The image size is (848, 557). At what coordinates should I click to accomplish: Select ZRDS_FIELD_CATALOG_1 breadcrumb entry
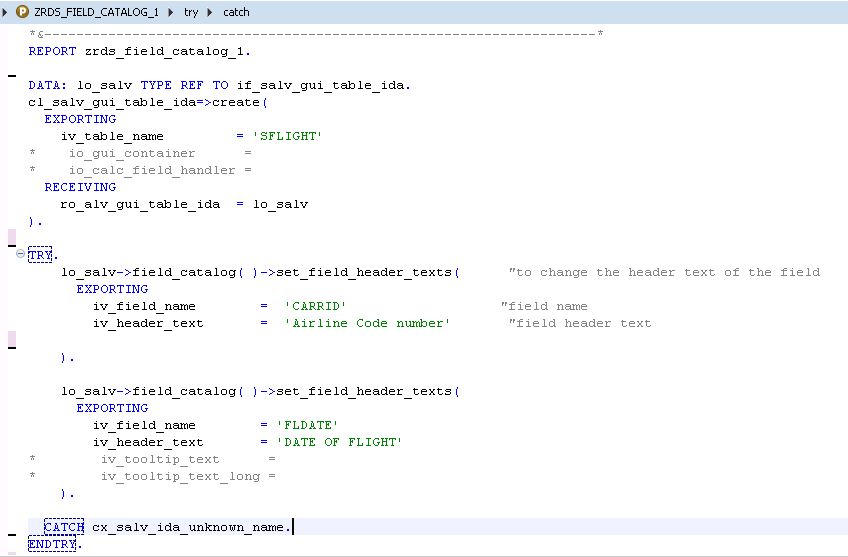tap(96, 12)
